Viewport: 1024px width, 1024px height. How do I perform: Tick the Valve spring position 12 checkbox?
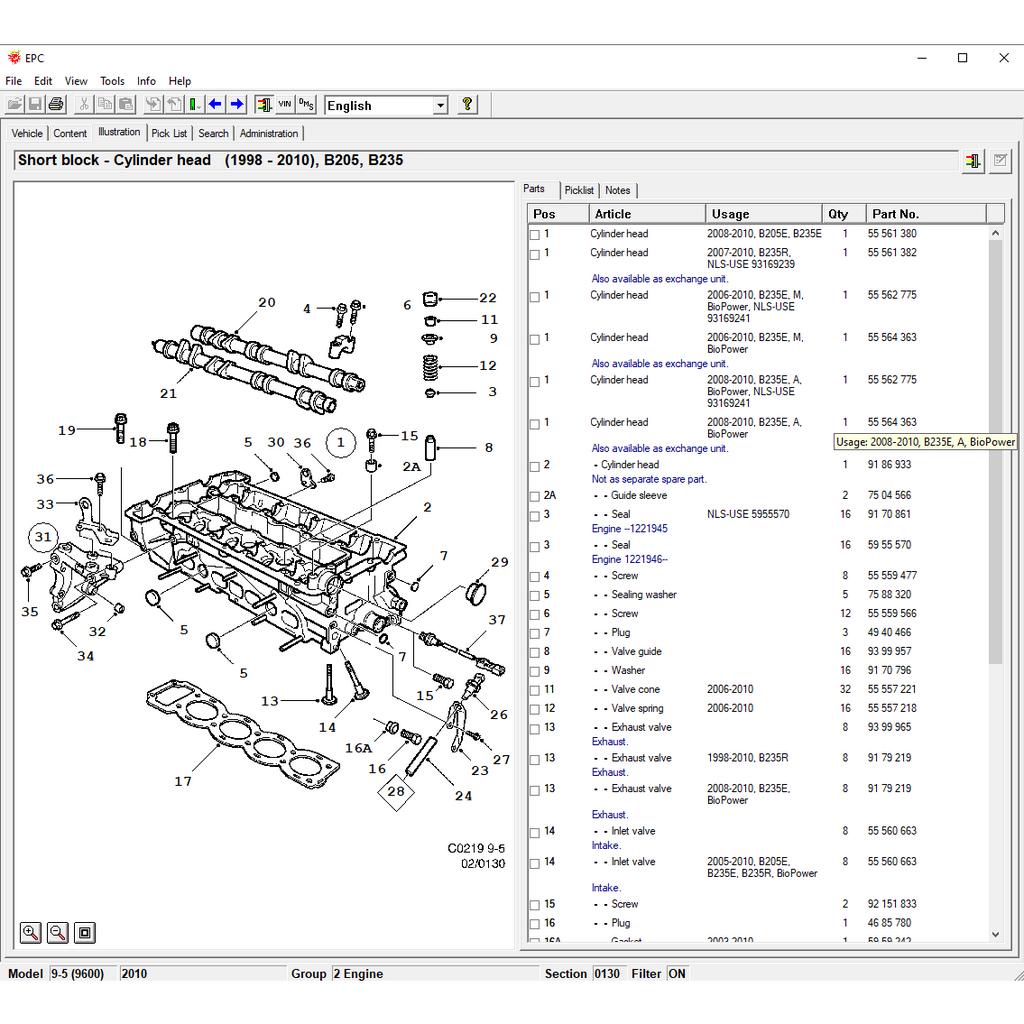(535, 709)
